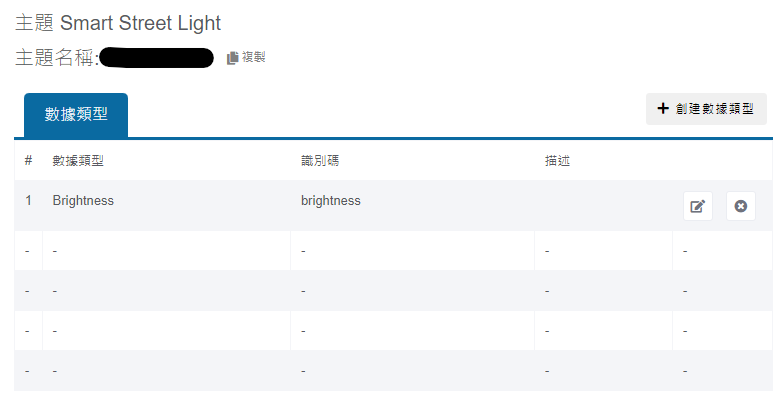Click the 數據類型 column header in table
782x400 pixels.
[x=78, y=160]
